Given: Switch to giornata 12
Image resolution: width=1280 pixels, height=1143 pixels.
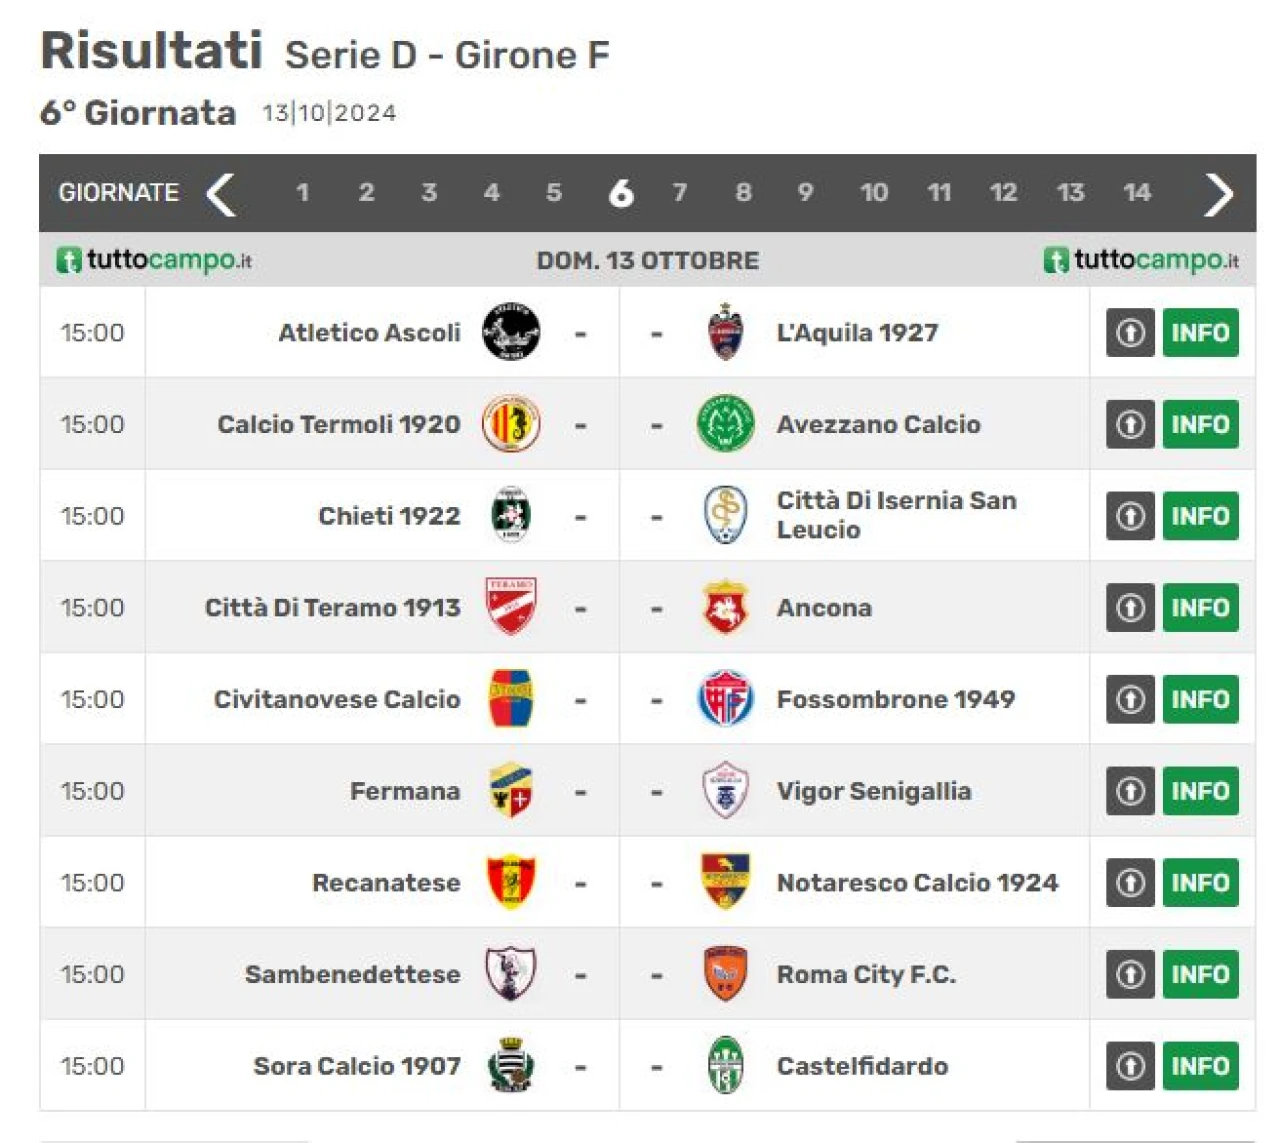Looking at the screenshot, I should 1003,192.
